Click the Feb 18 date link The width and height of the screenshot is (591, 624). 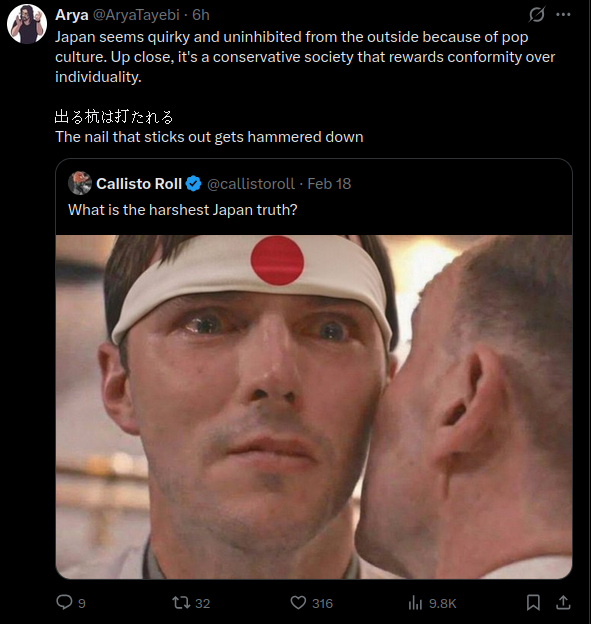(329, 184)
